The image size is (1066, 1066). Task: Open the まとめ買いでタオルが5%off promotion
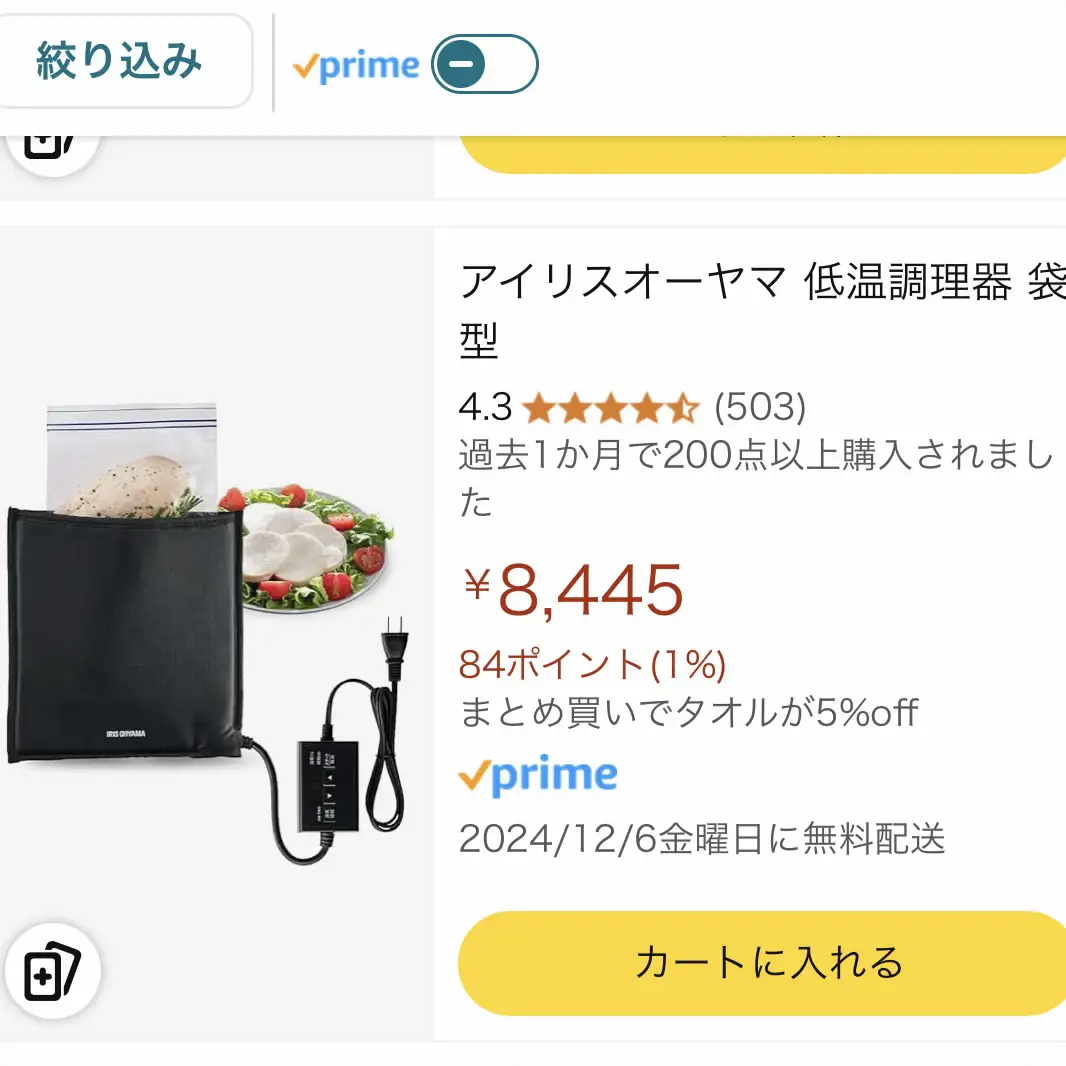pyautogui.click(x=688, y=713)
